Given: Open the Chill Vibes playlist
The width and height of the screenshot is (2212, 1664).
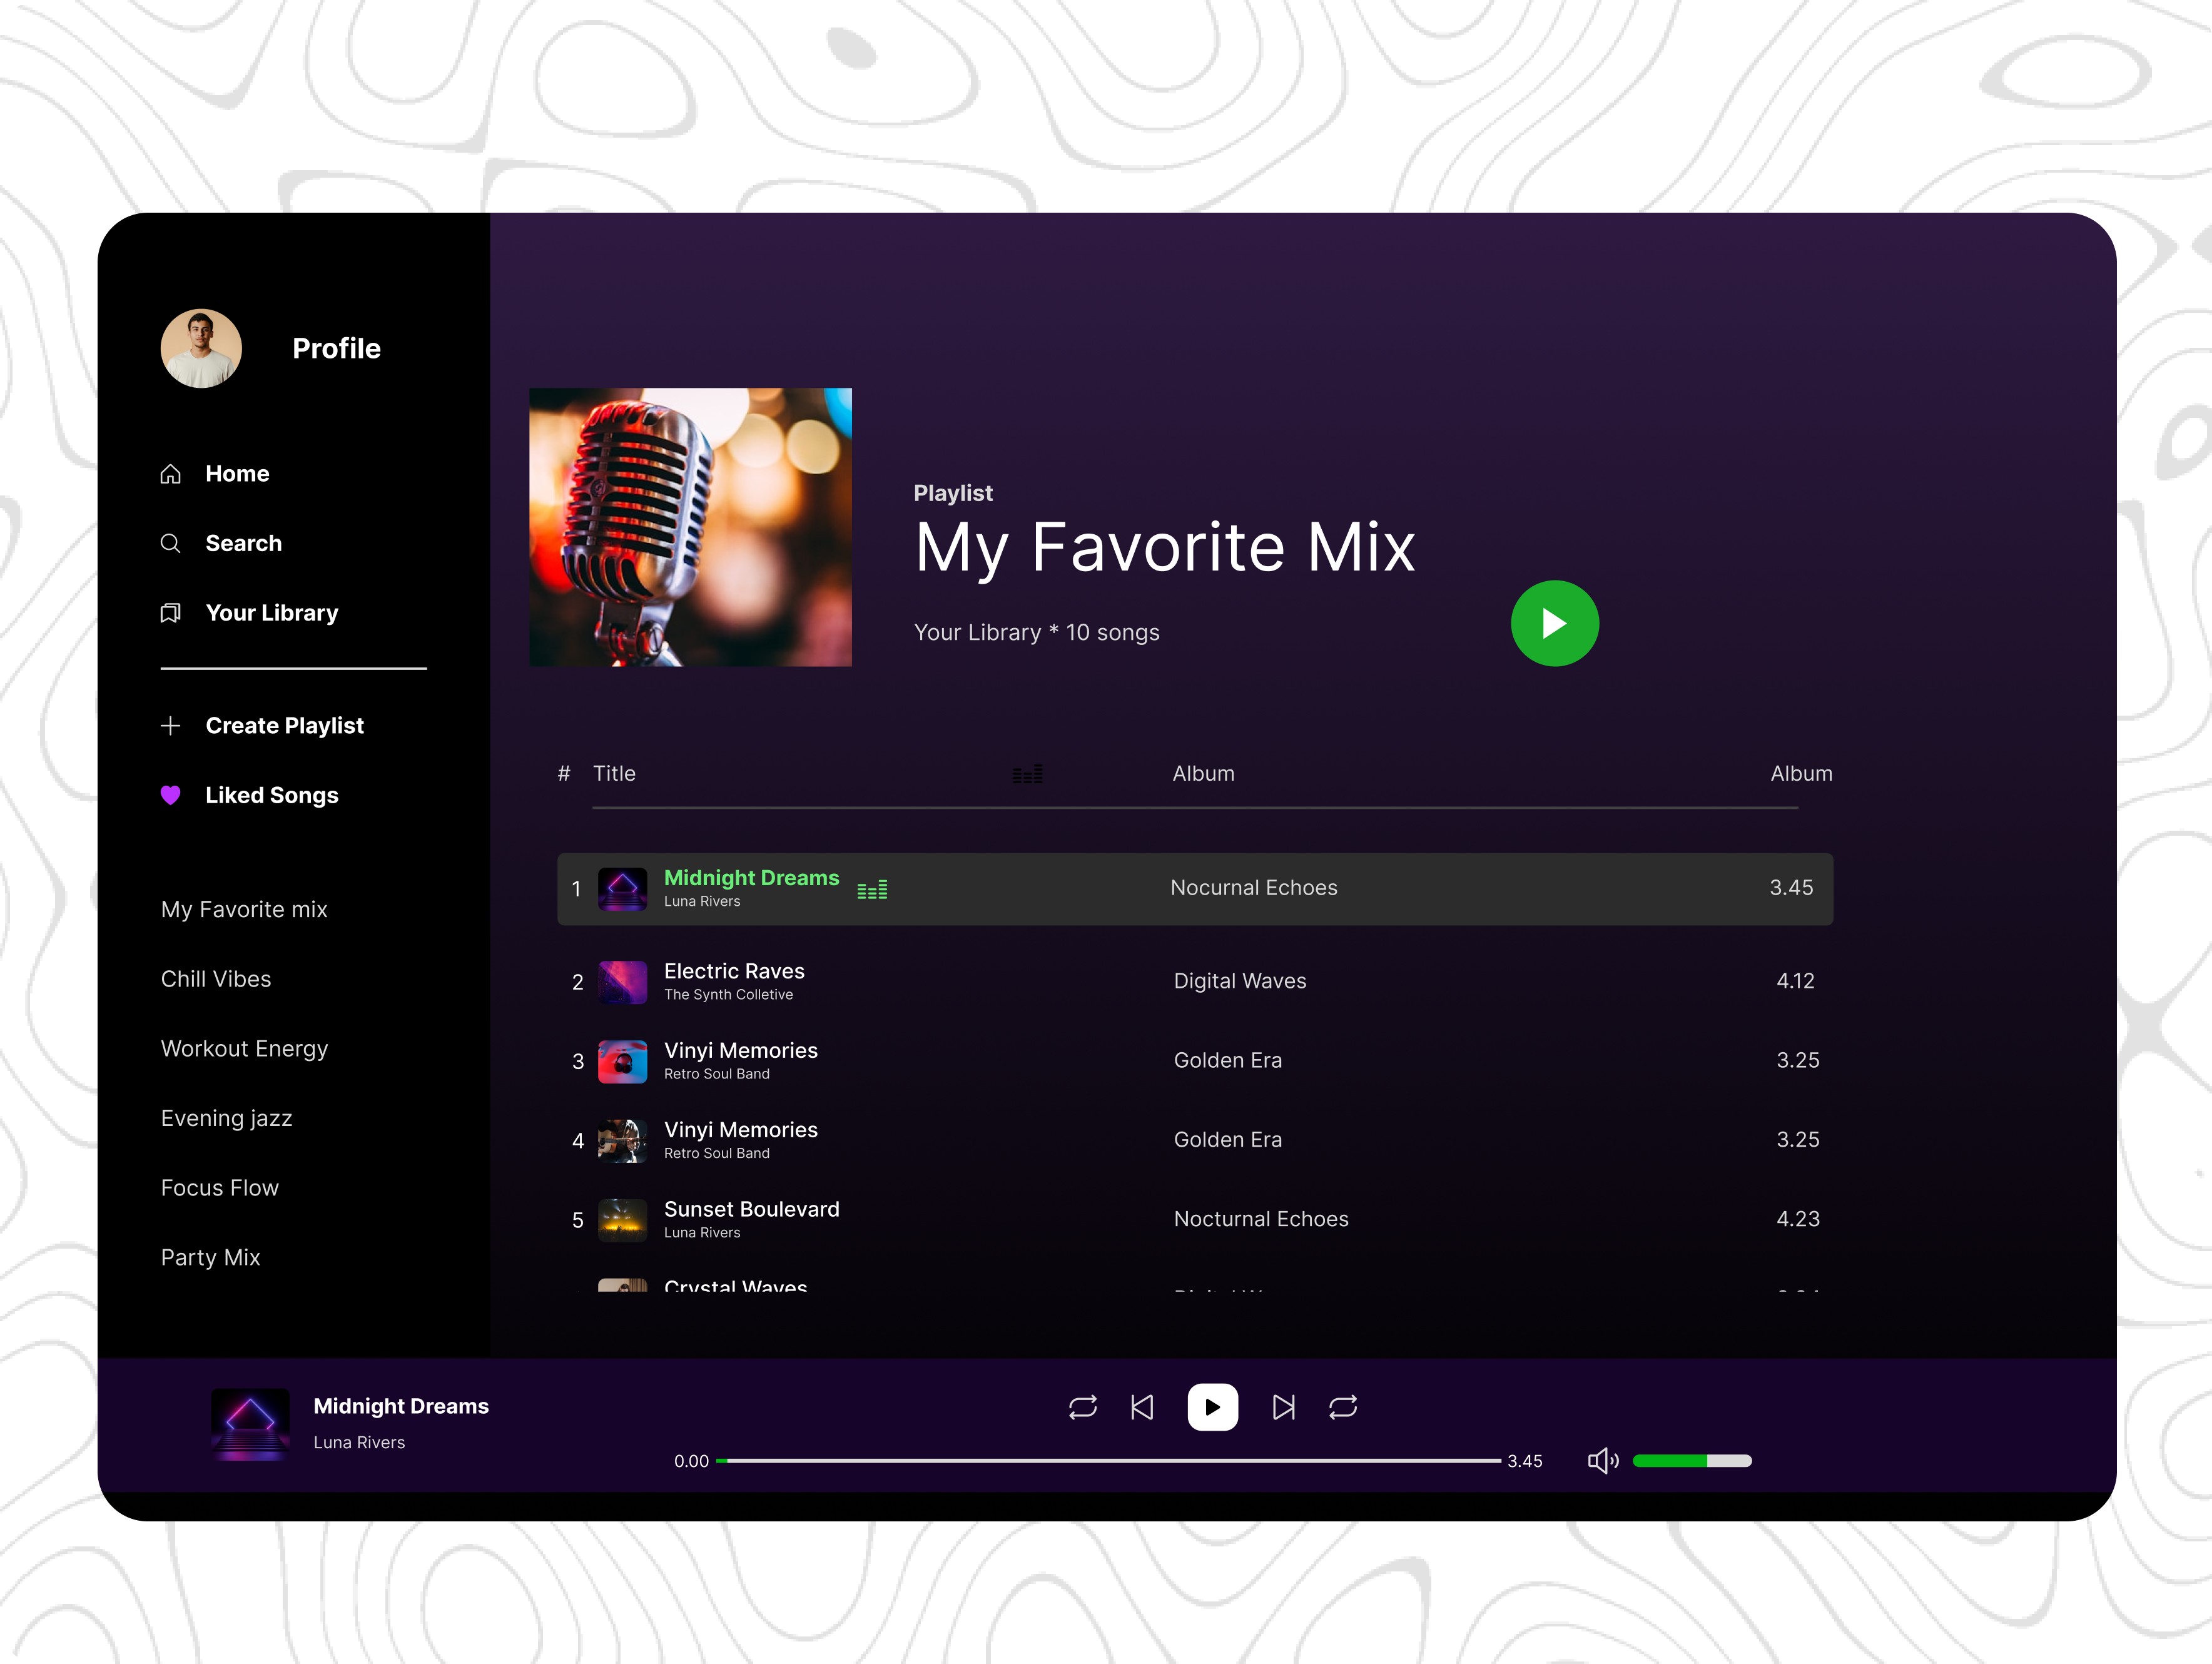Looking at the screenshot, I should (x=216, y=979).
